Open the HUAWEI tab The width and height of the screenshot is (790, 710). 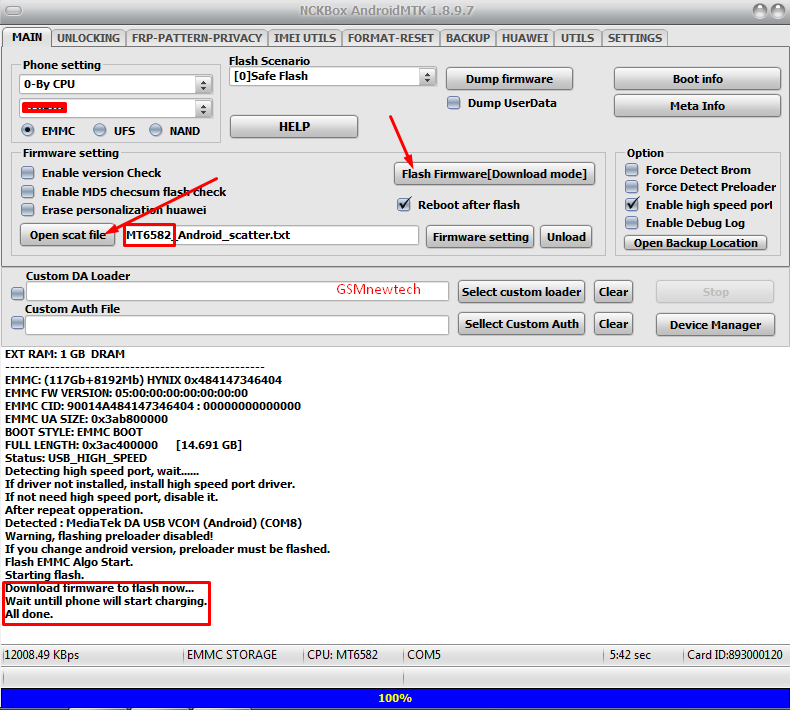tap(524, 38)
